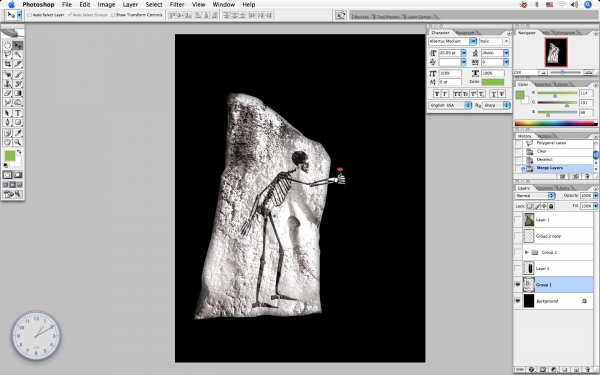Open the Filter menu
The height and width of the screenshot is (375, 600).
click(x=177, y=5)
